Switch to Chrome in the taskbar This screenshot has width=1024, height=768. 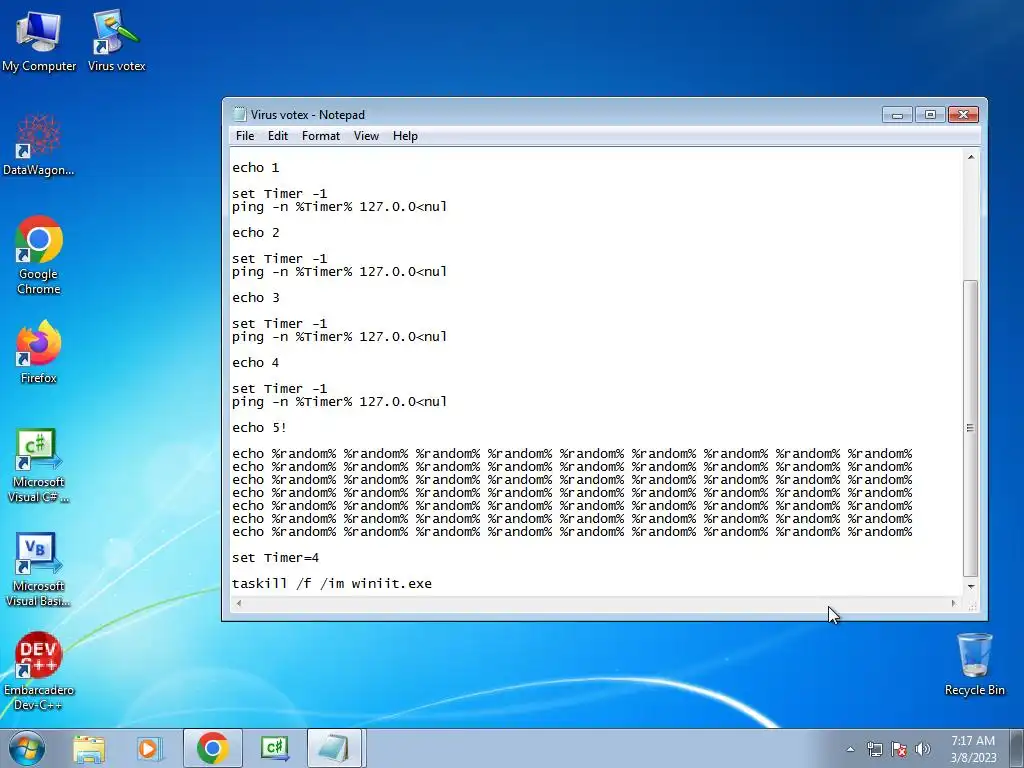[212, 748]
